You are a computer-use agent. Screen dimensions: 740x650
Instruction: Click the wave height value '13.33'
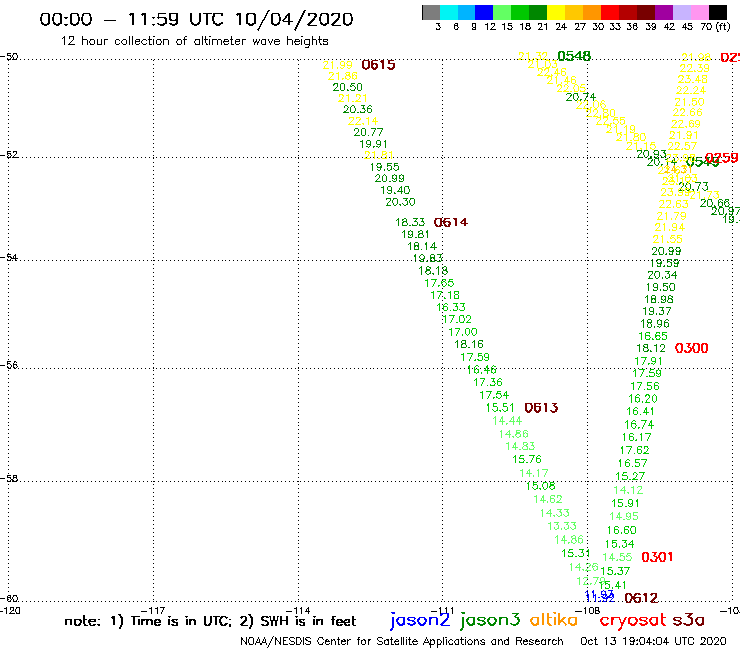point(562,526)
